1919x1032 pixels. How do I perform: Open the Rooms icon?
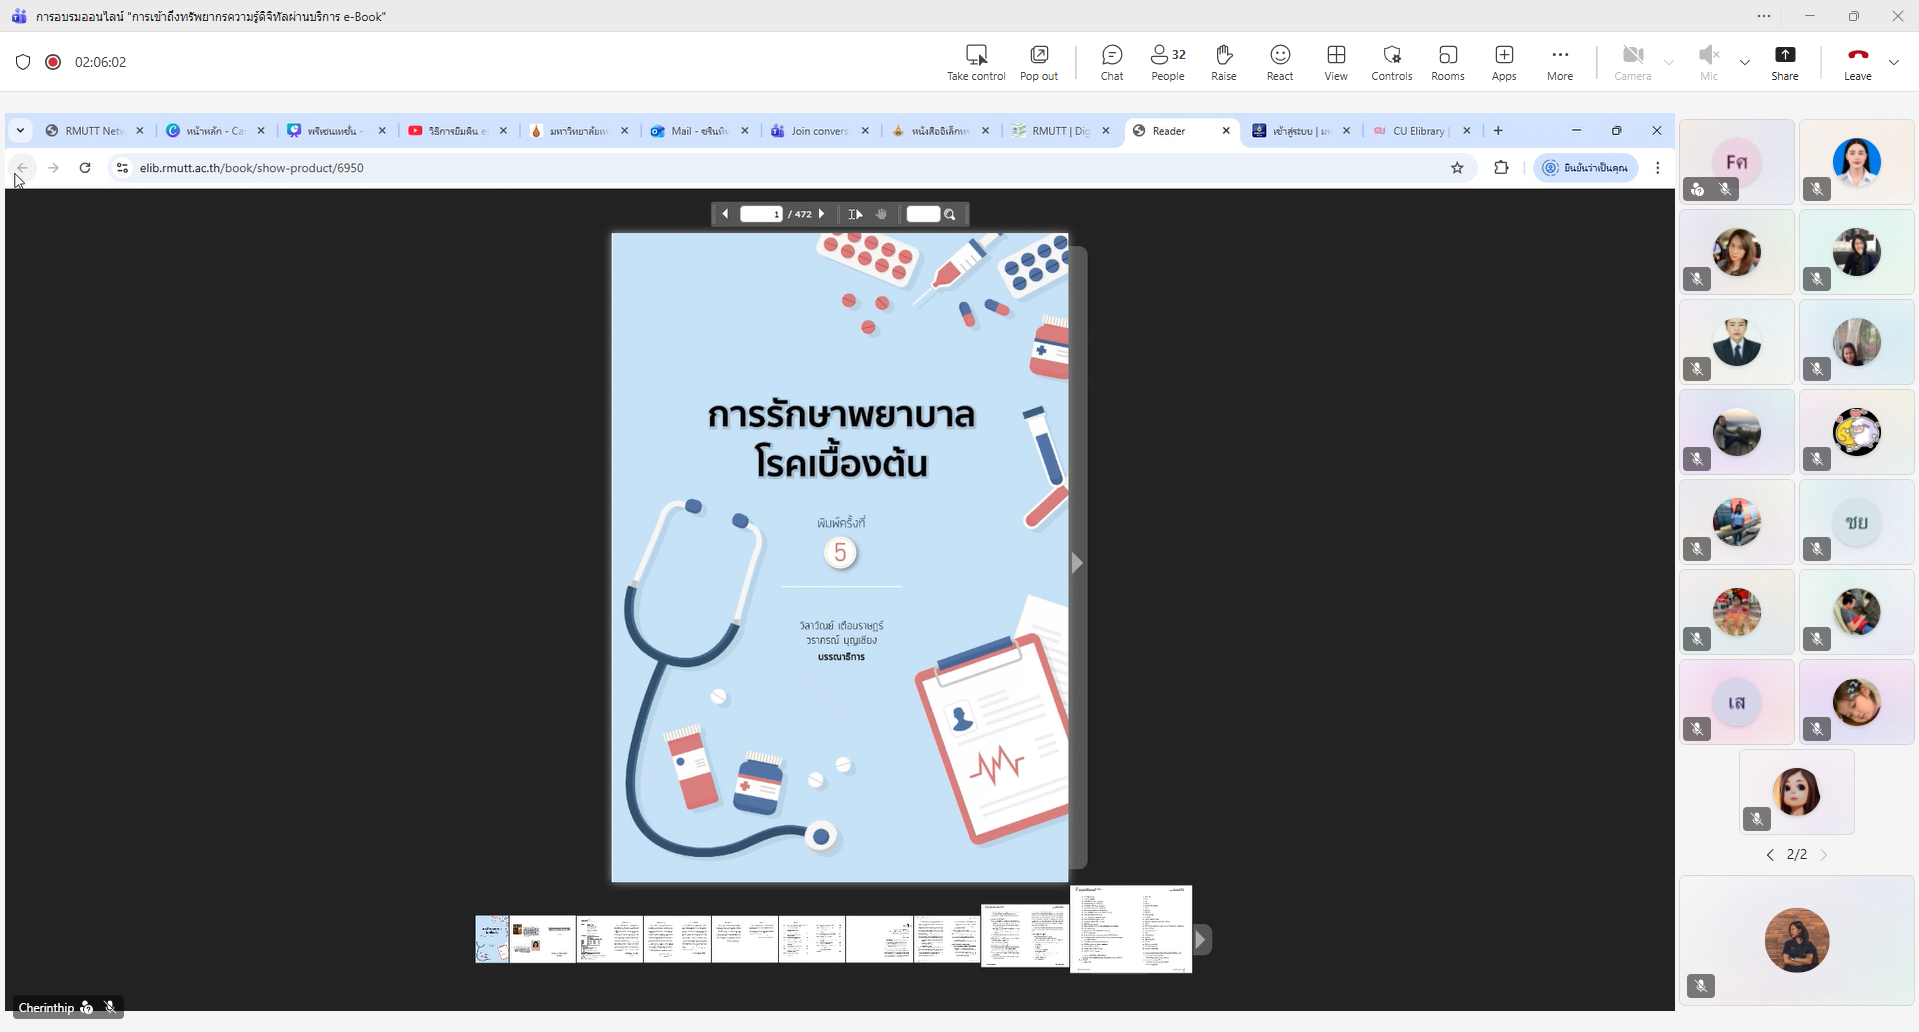click(x=1447, y=62)
